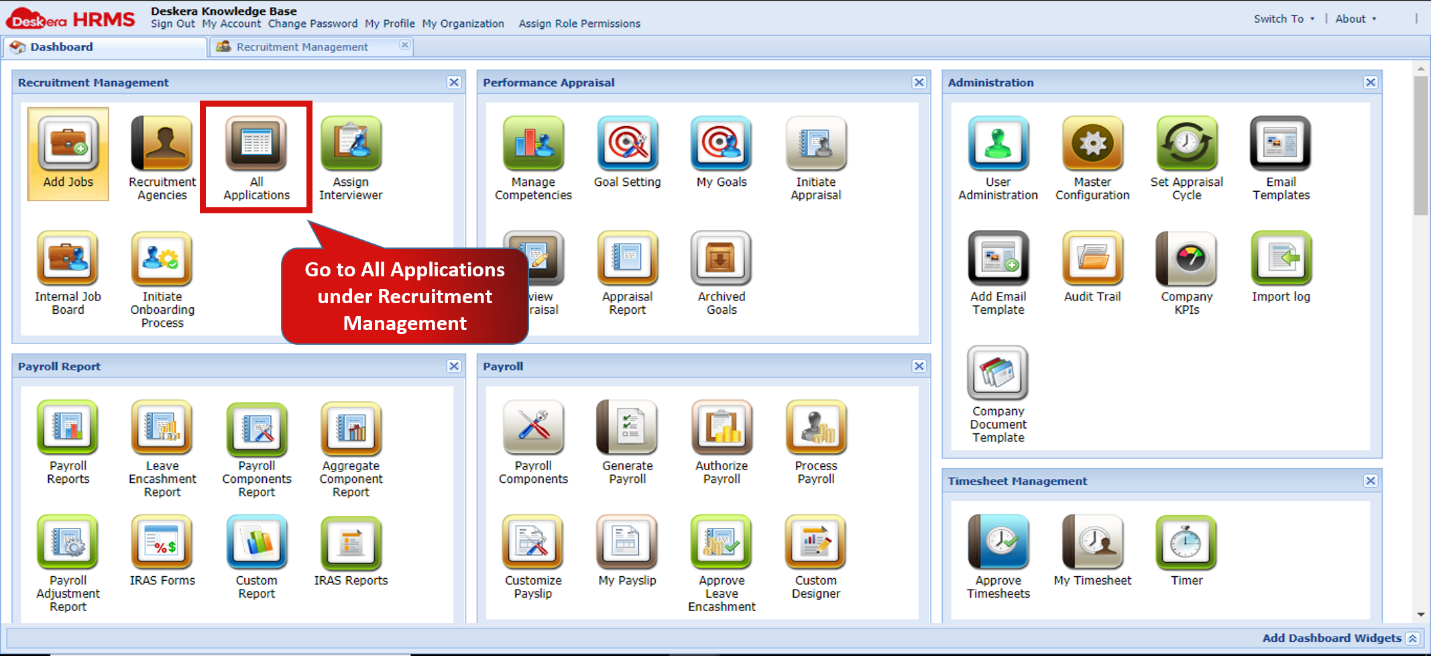Open IRAS Reports icon
The height and width of the screenshot is (656, 1431).
point(351,545)
